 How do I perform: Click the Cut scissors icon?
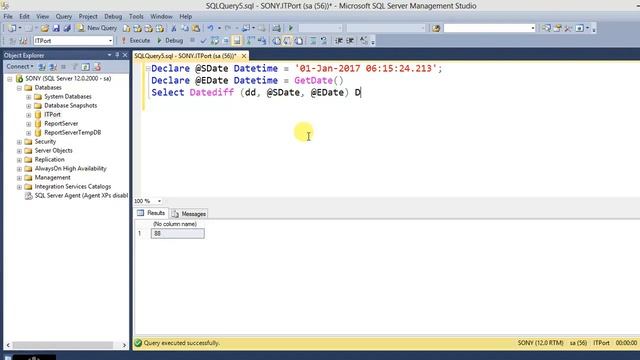pyautogui.click(x=174, y=28)
